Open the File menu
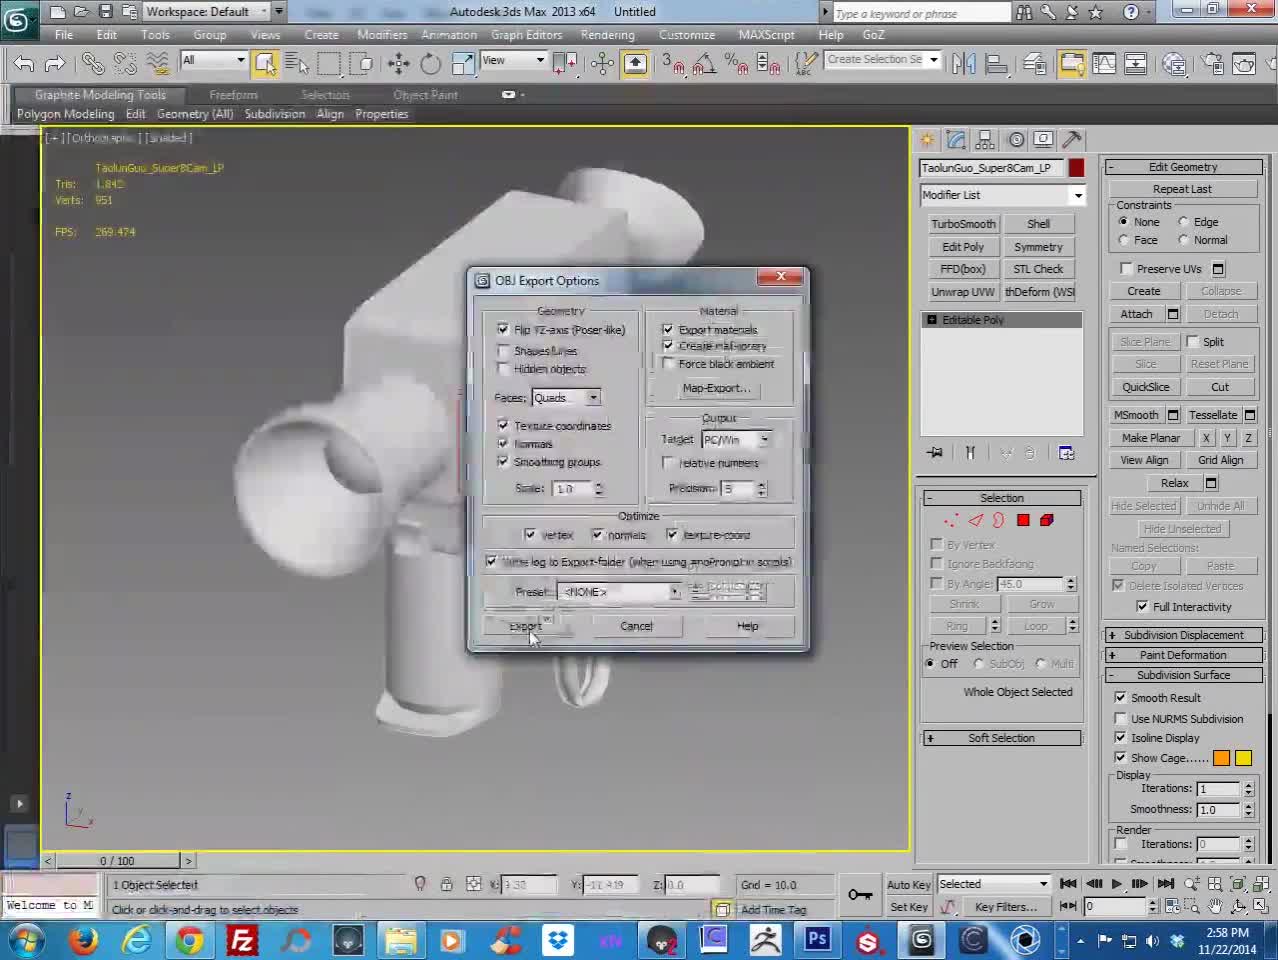 coord(64,35)
